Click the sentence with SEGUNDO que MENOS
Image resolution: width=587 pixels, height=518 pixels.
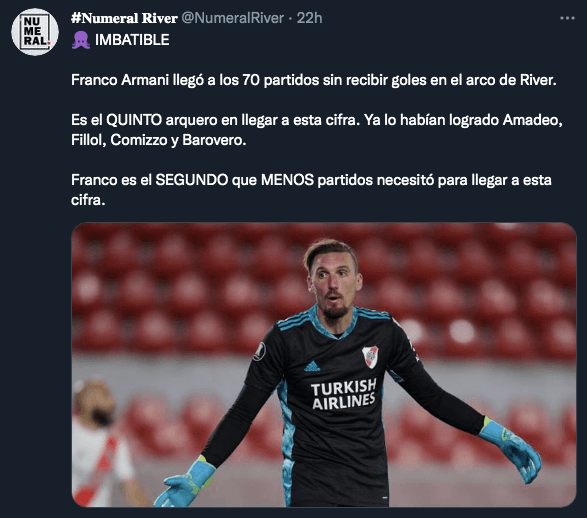tap(311, 190)
